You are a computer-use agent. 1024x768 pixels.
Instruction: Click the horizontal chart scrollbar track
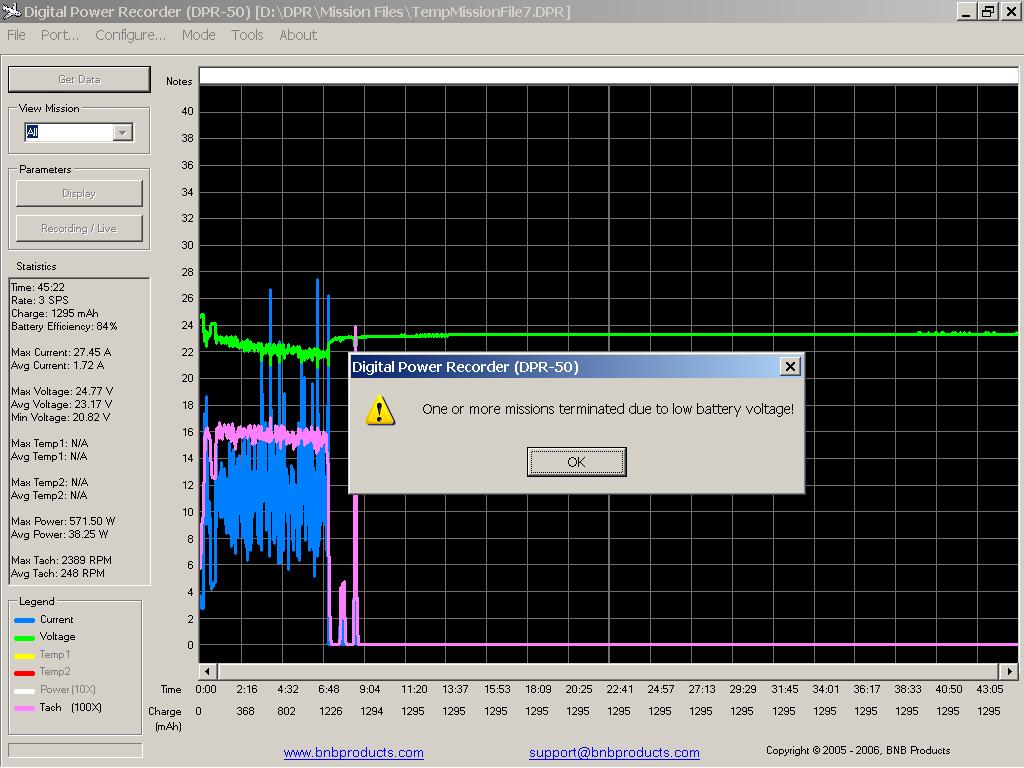[608, 671]
